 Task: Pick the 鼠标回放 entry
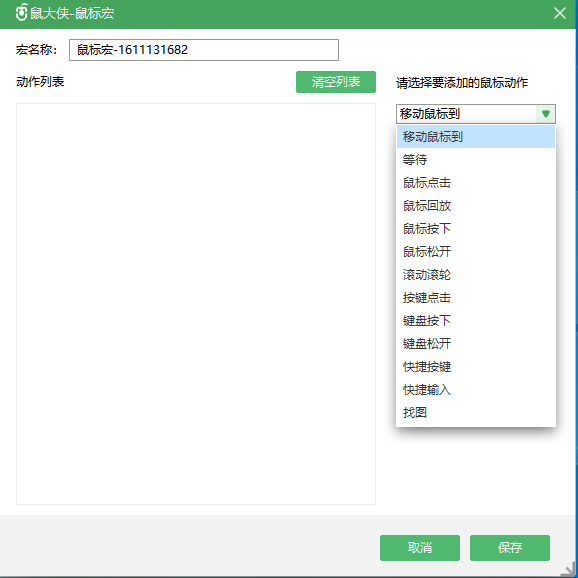coord(476,206)
